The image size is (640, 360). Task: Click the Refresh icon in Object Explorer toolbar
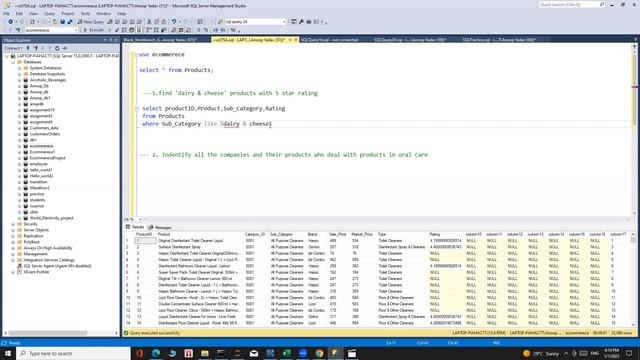point(57,48)
